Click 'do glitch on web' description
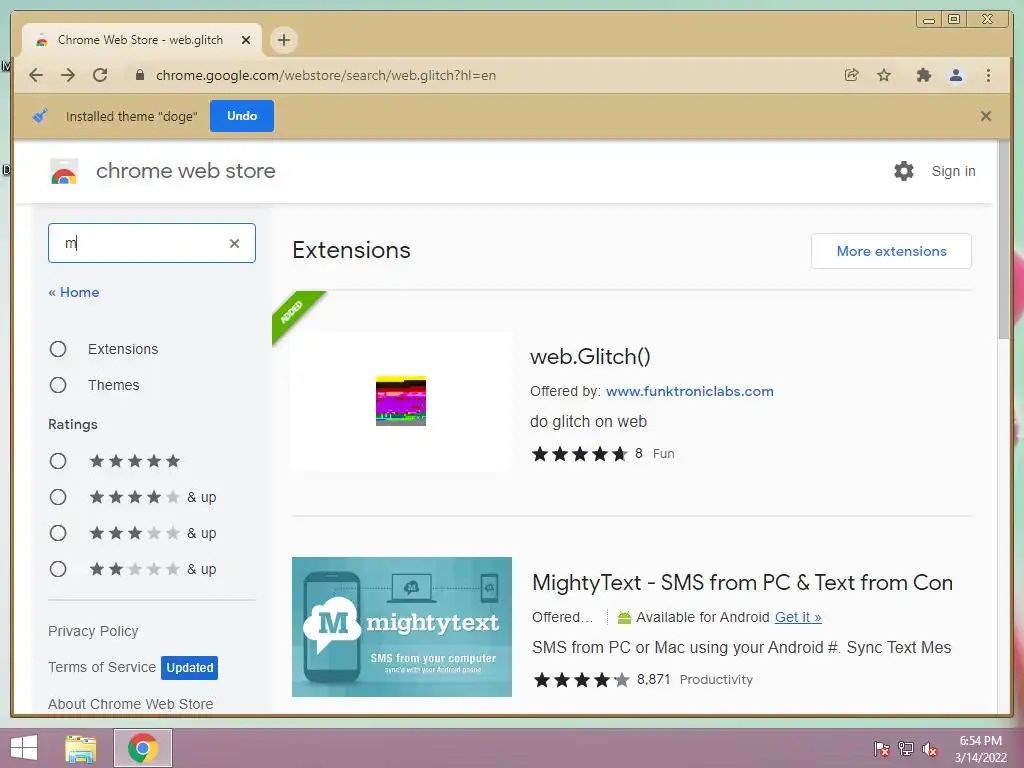This screenshot has width=1024, height=768. 588,421
